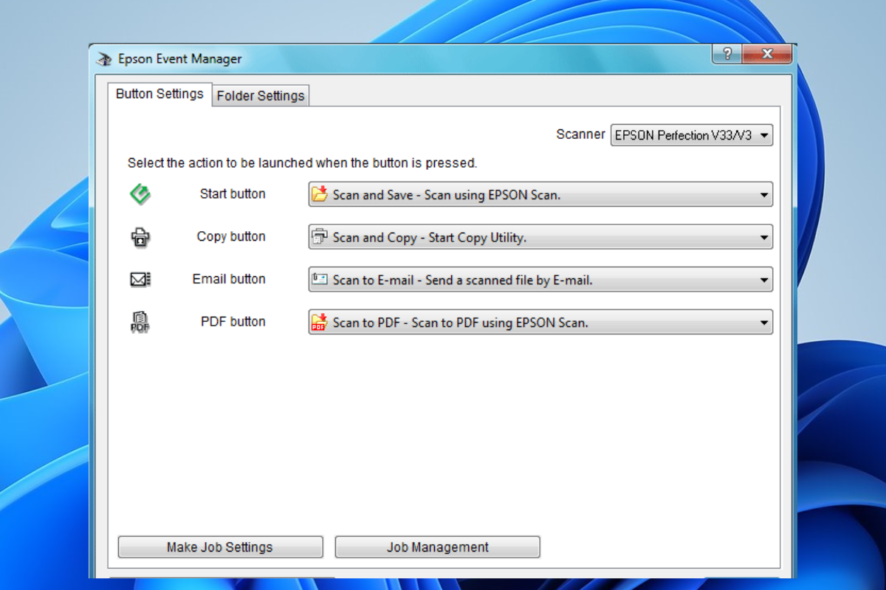Click the red Scan to PDF icon
The height and width of the screenshot is (590, 886).
[x=320, y=322]
